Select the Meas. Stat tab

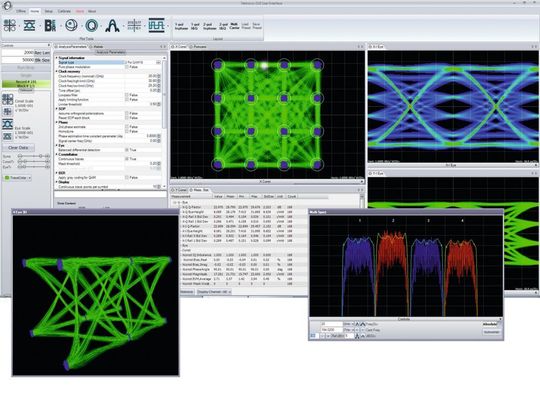(201, 190)
